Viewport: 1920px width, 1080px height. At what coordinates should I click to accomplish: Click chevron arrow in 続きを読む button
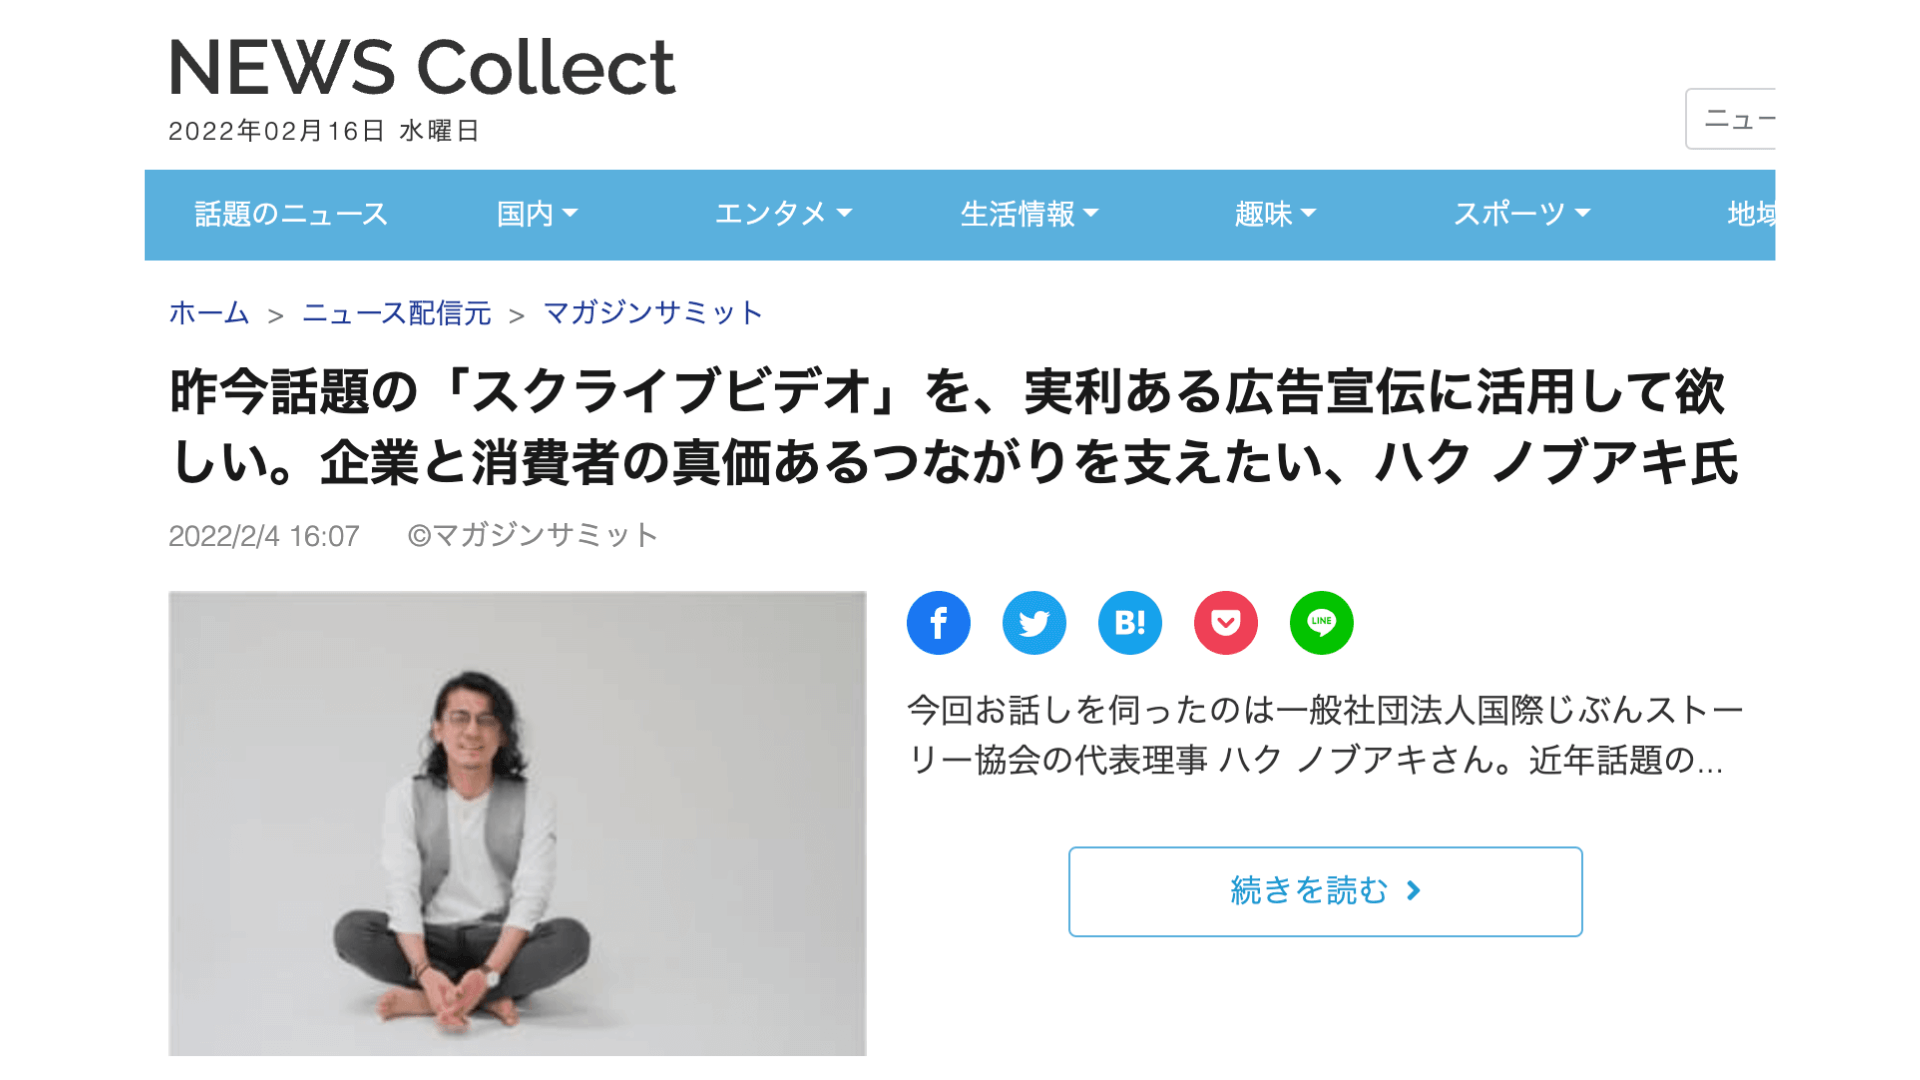tap(1414, 890)
